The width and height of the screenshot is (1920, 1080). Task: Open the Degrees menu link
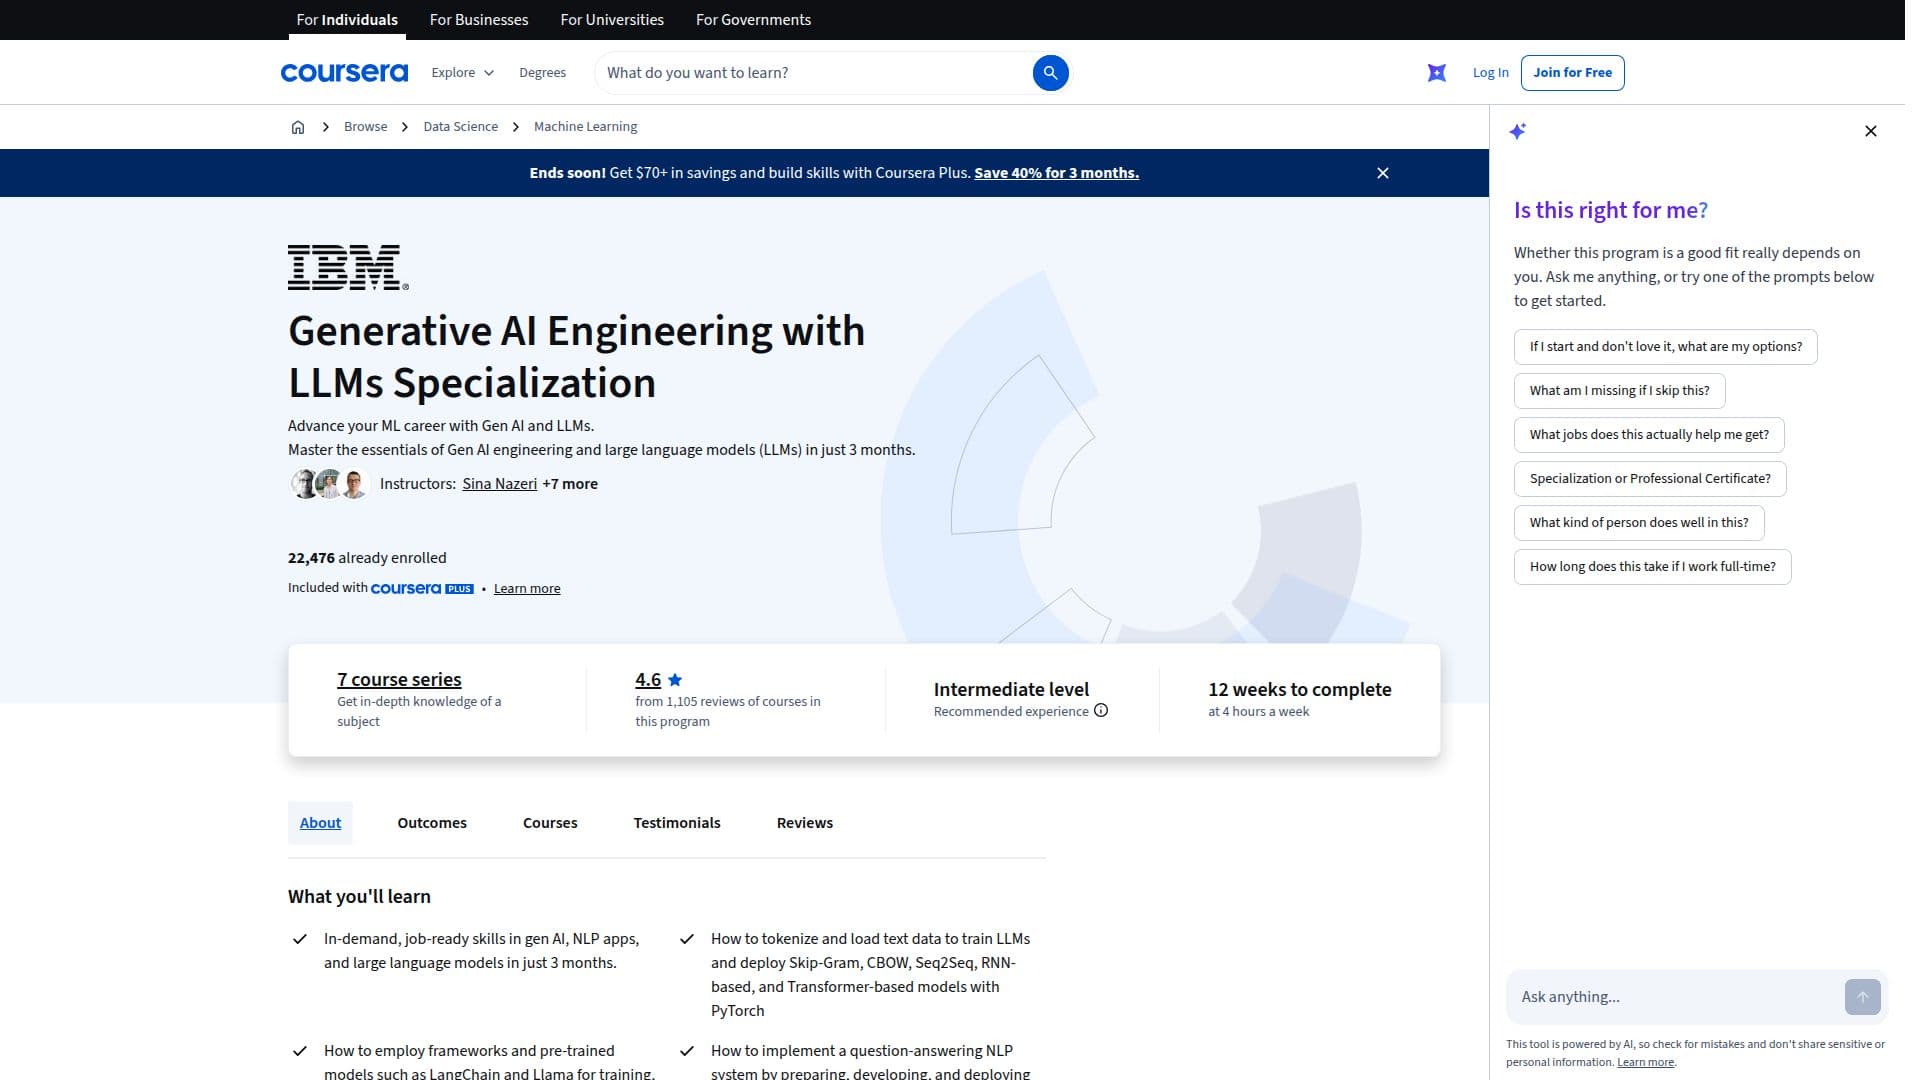pyautogui.click(x=542, y=73)
